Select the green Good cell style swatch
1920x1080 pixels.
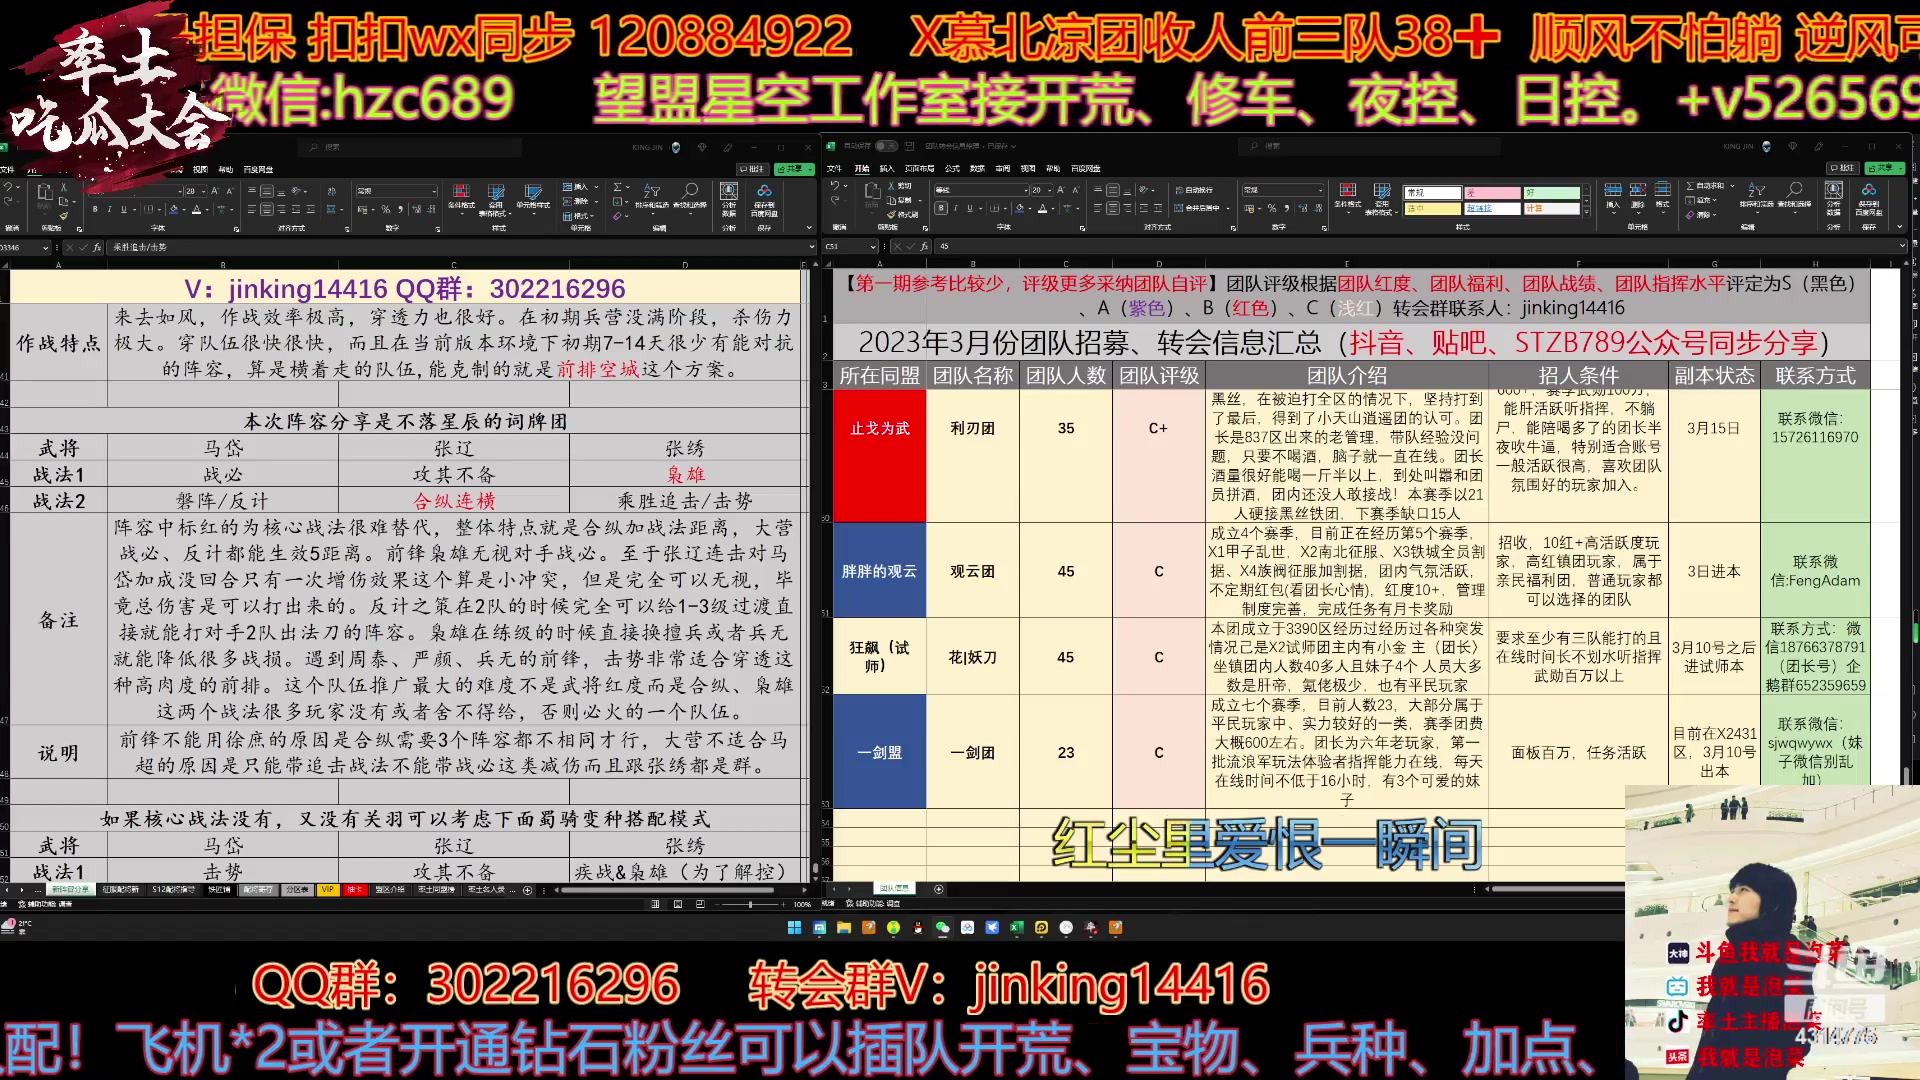1552,193
